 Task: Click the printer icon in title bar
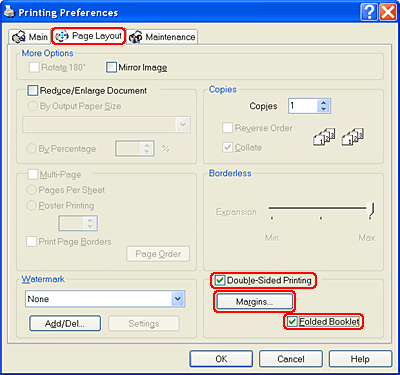[x=9, y=12]
